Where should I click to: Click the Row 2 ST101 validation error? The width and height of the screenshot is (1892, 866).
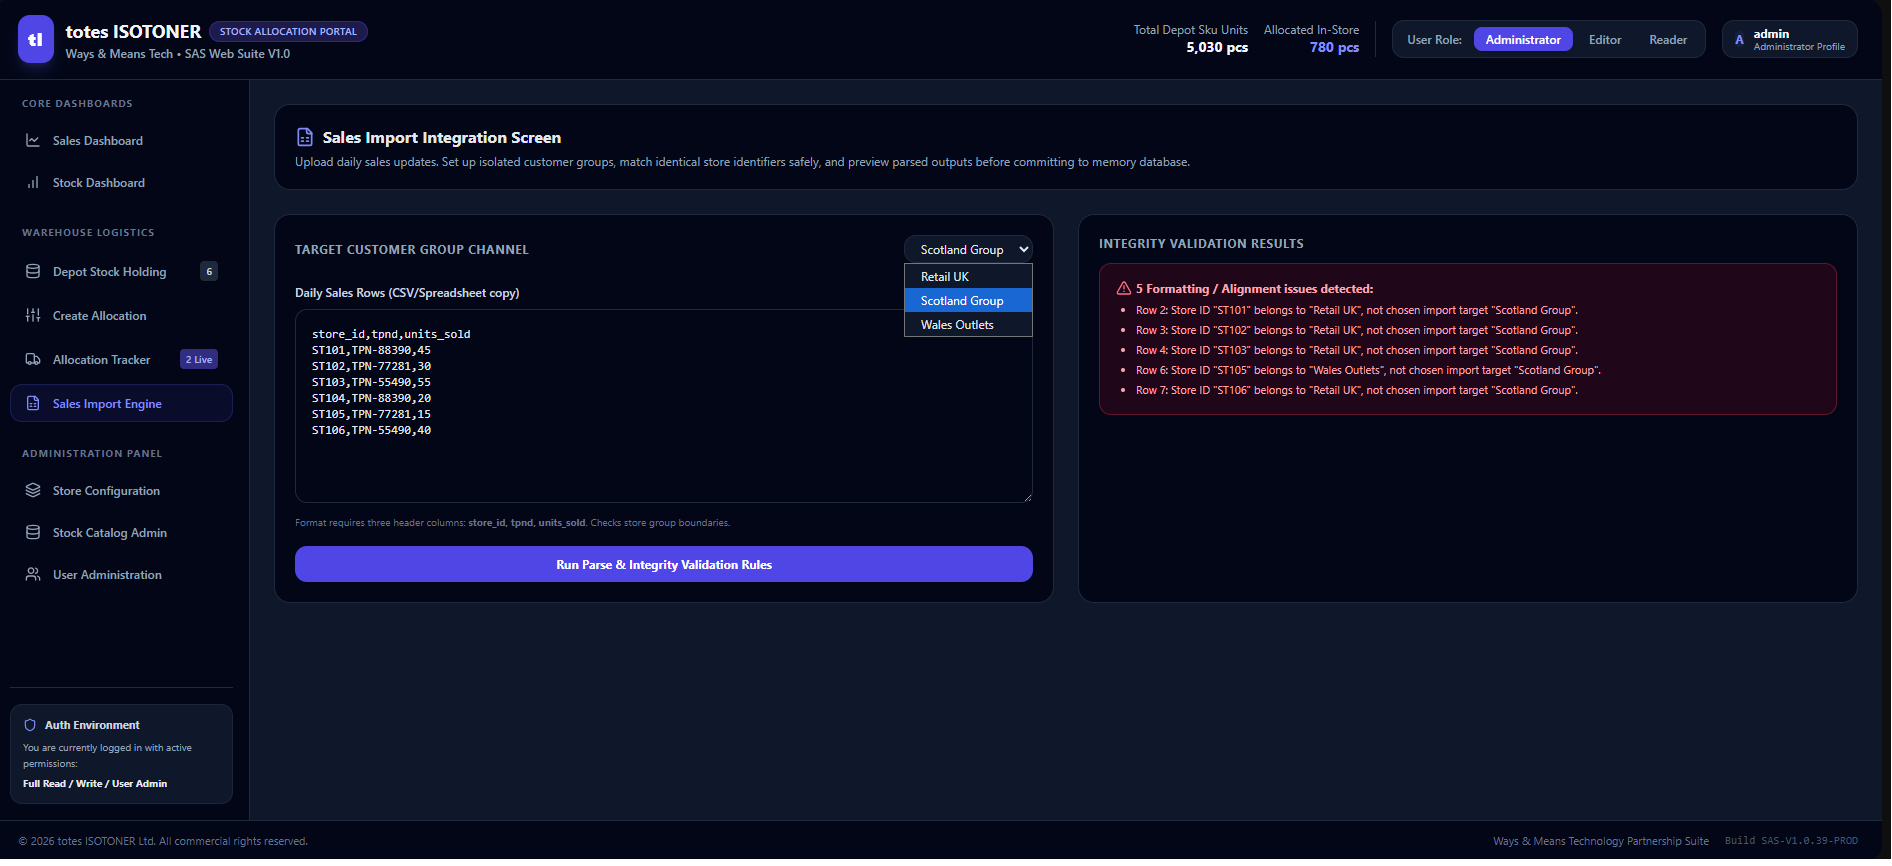pos(1357,311)
